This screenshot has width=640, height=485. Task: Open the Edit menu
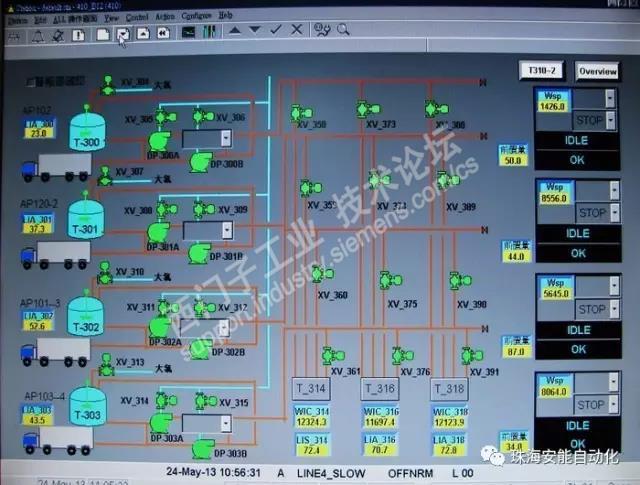coord(40,20)
